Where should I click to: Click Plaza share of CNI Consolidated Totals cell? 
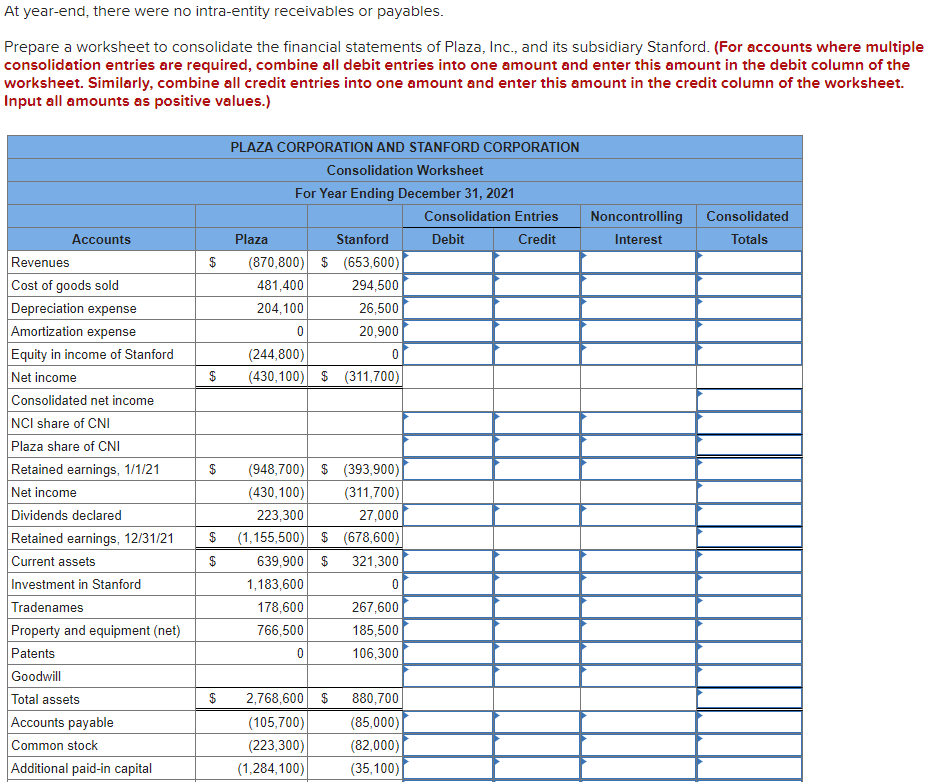pos(749,446)
